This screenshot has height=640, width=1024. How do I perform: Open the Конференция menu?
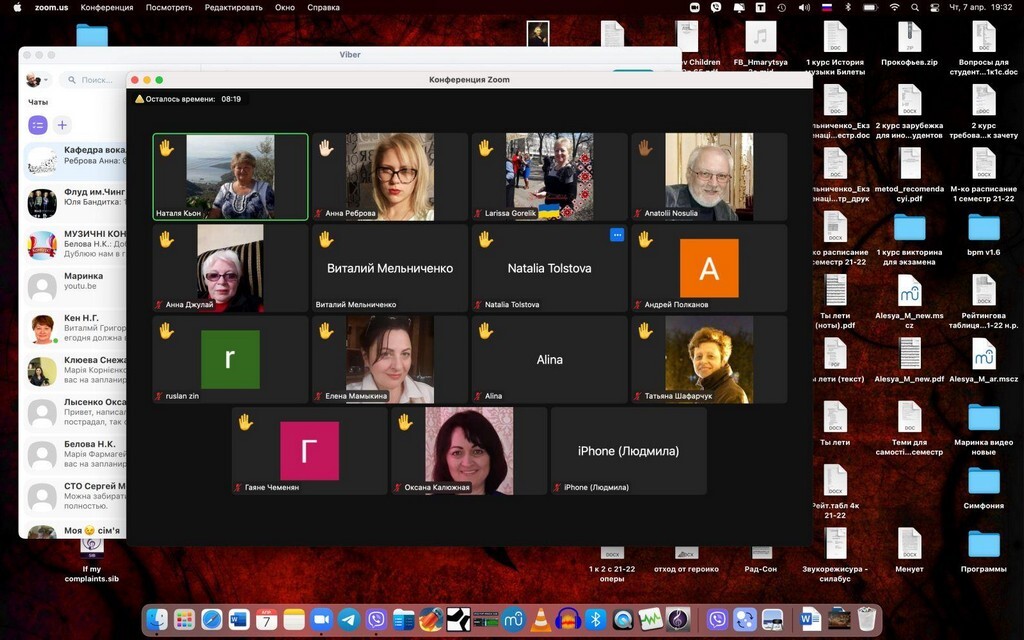tap(106, 7)
